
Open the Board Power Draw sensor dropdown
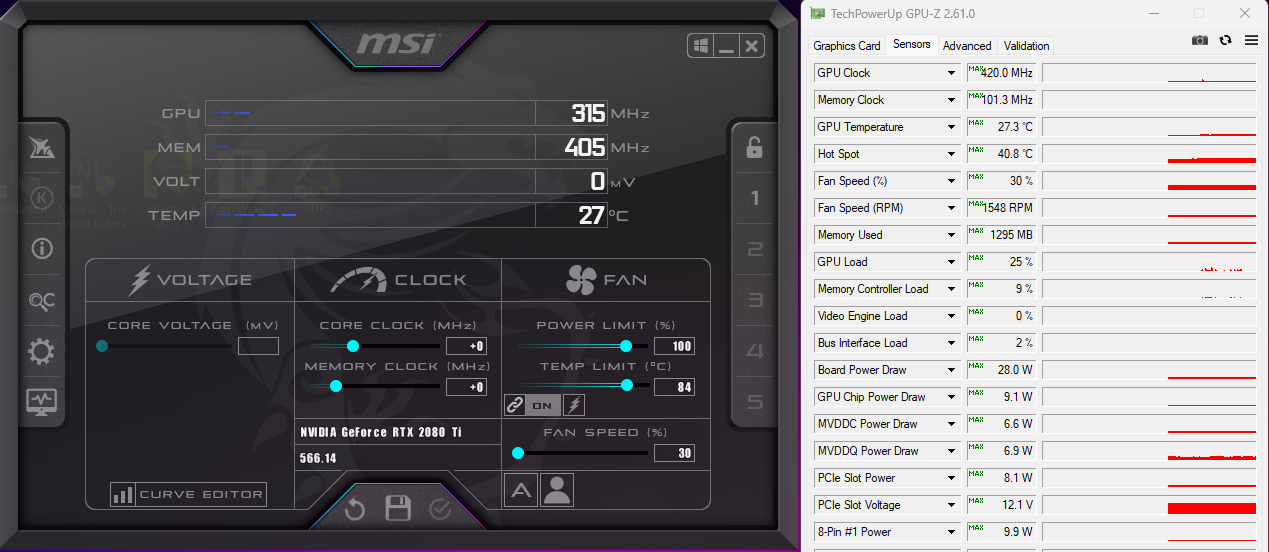tap(951, 370)
